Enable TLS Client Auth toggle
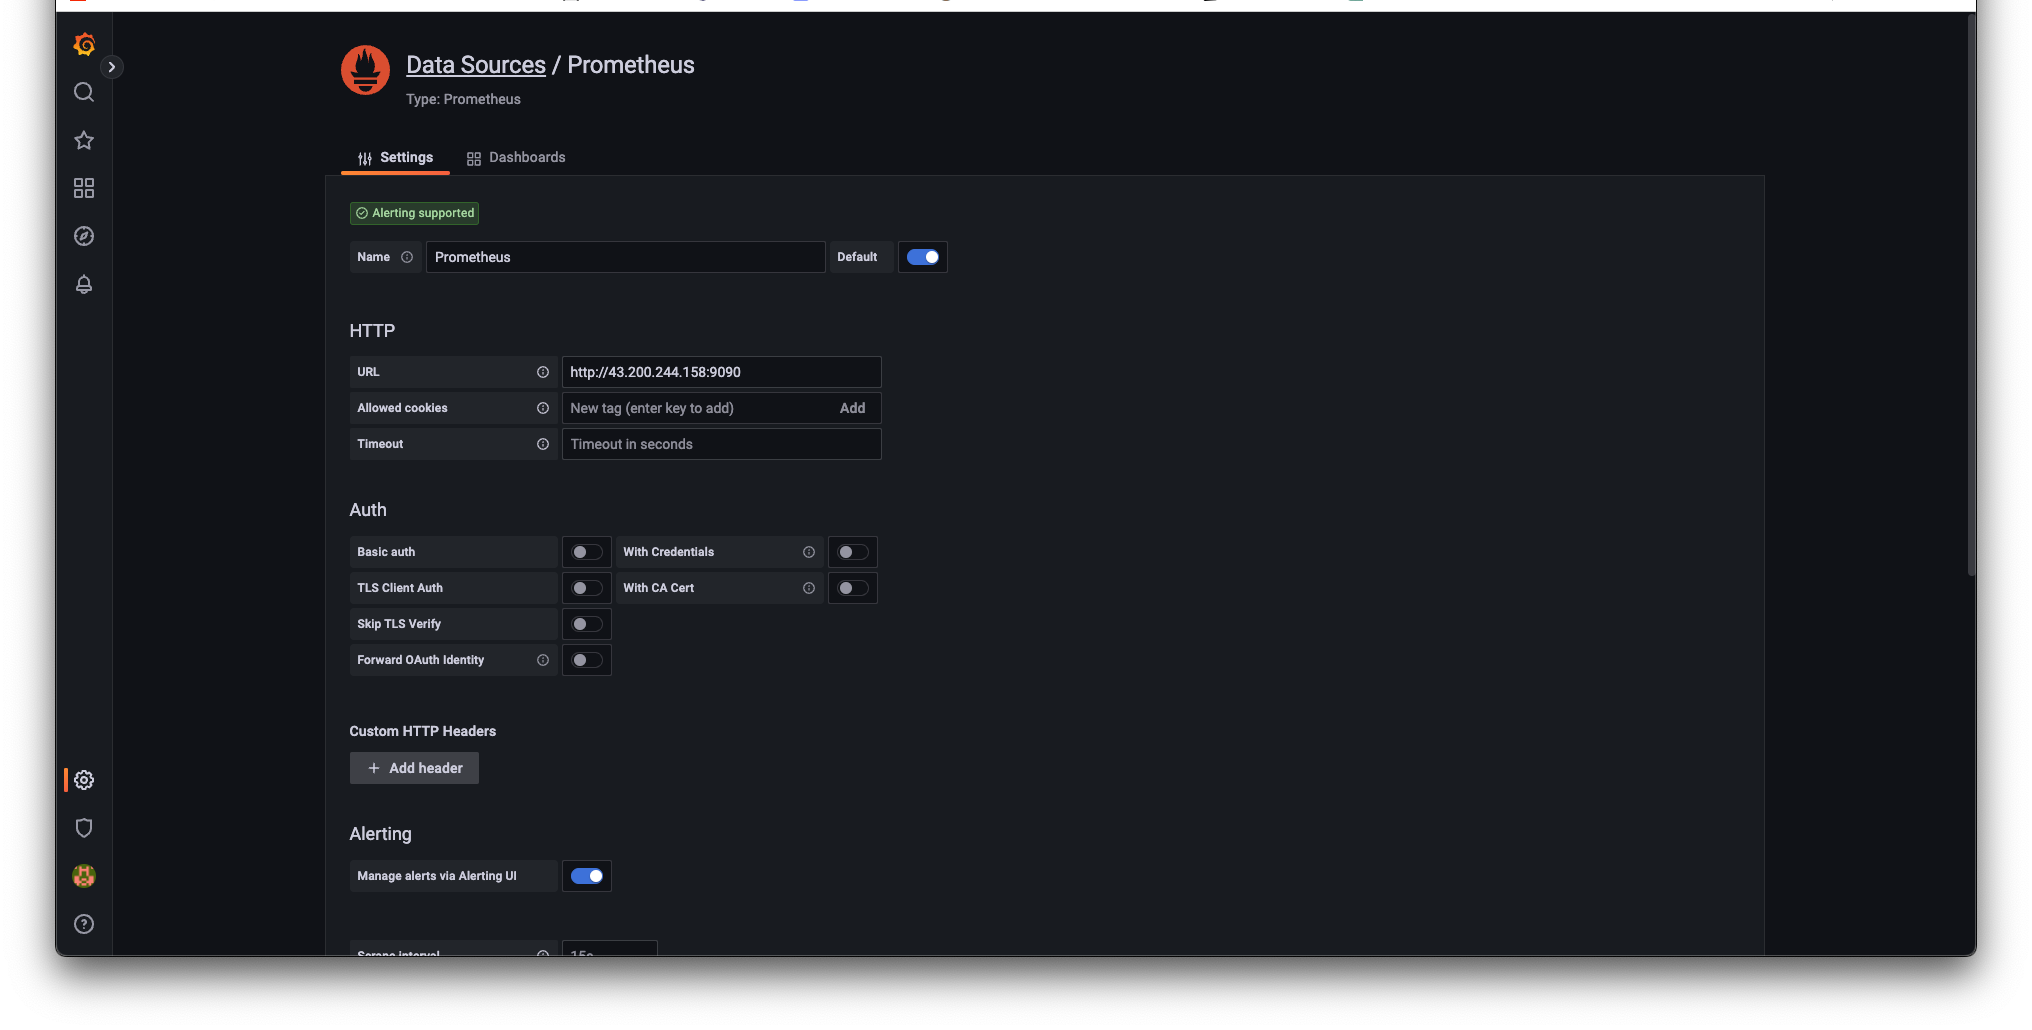 tap(587, 588)
